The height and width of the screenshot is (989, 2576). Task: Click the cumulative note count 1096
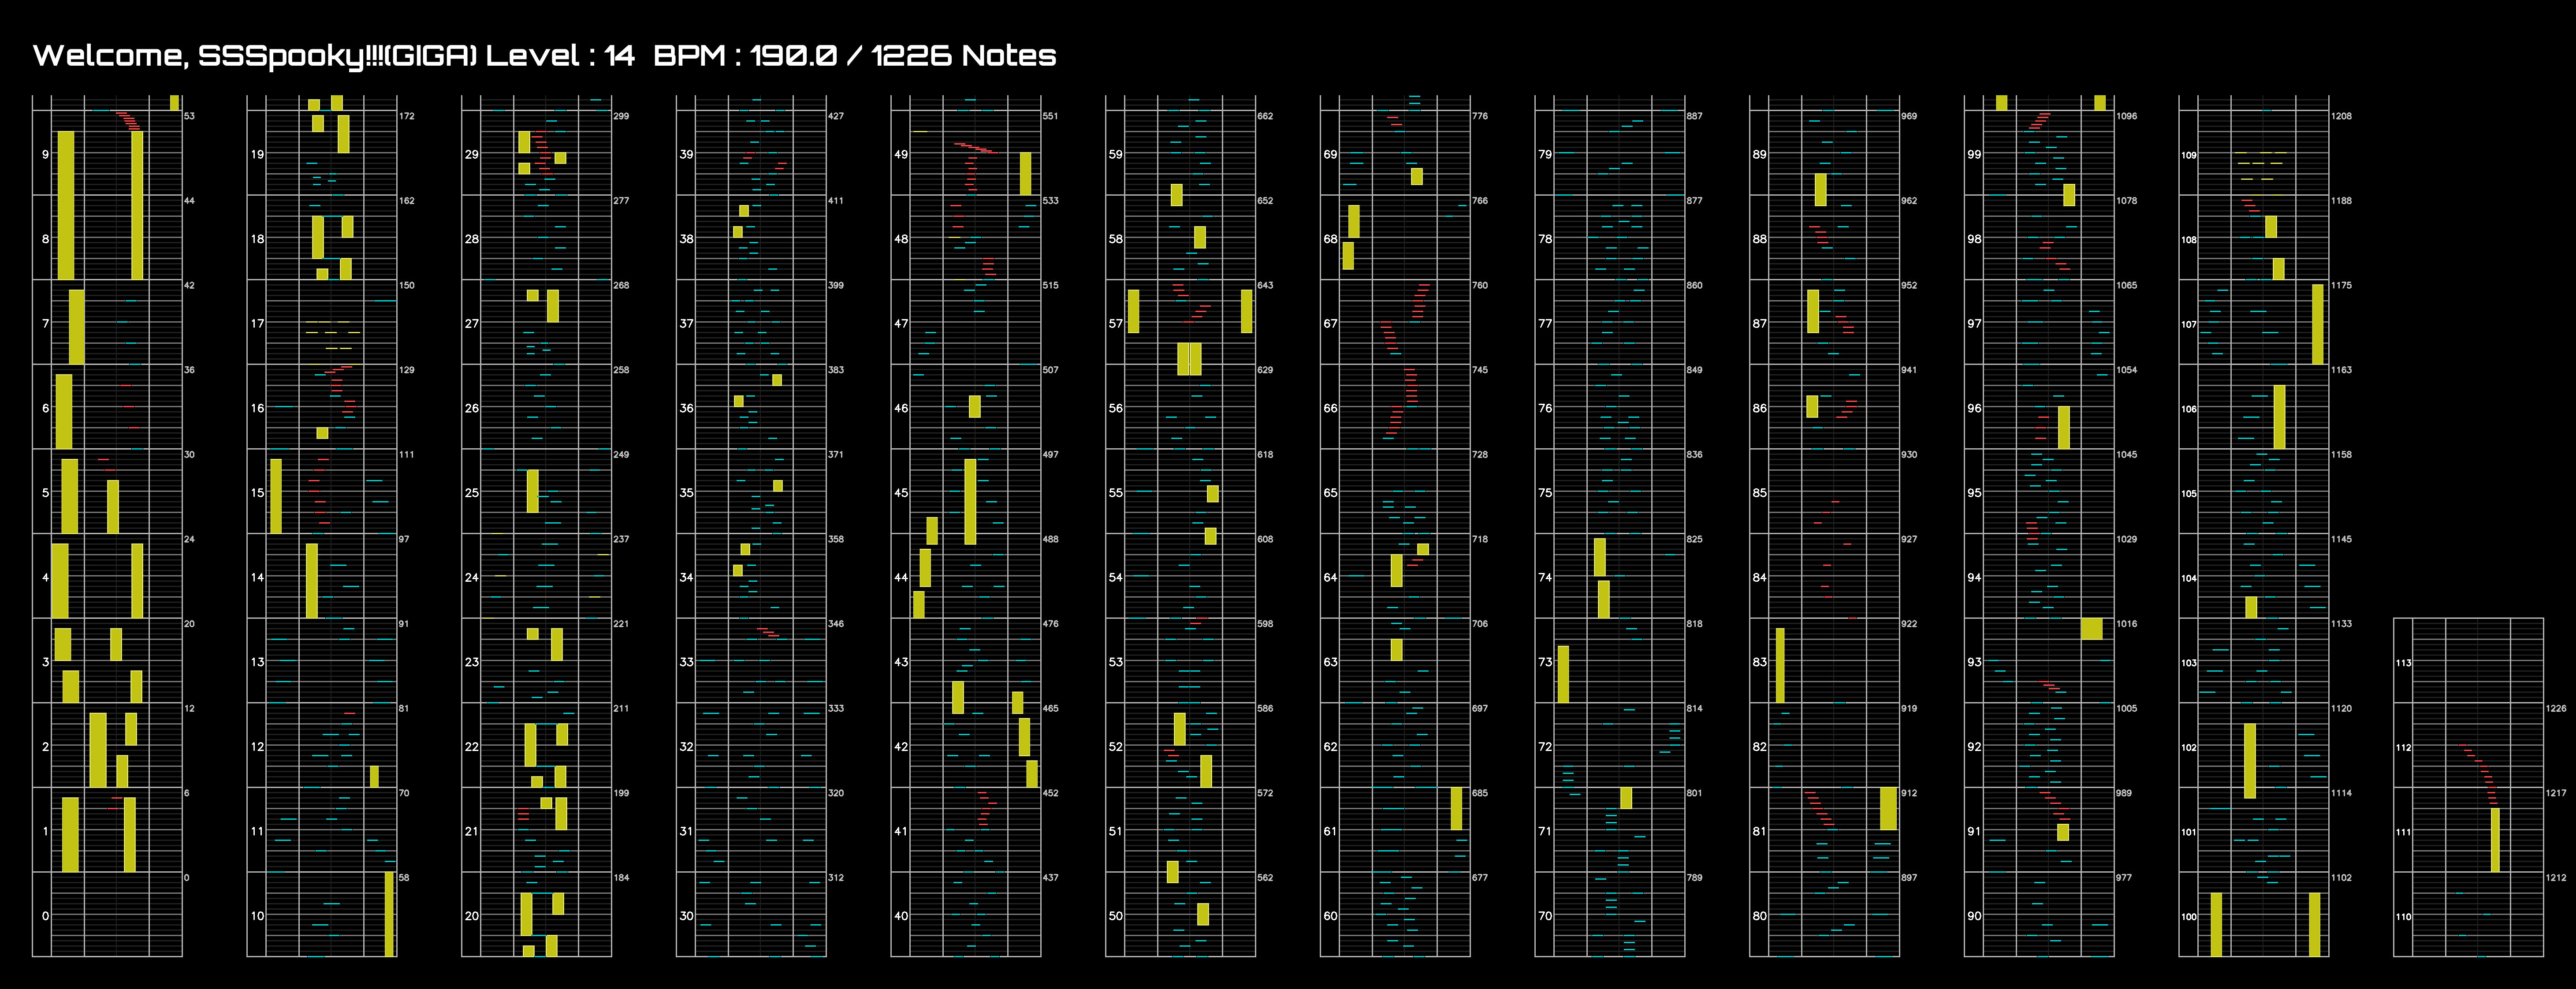pos(2126,116)
